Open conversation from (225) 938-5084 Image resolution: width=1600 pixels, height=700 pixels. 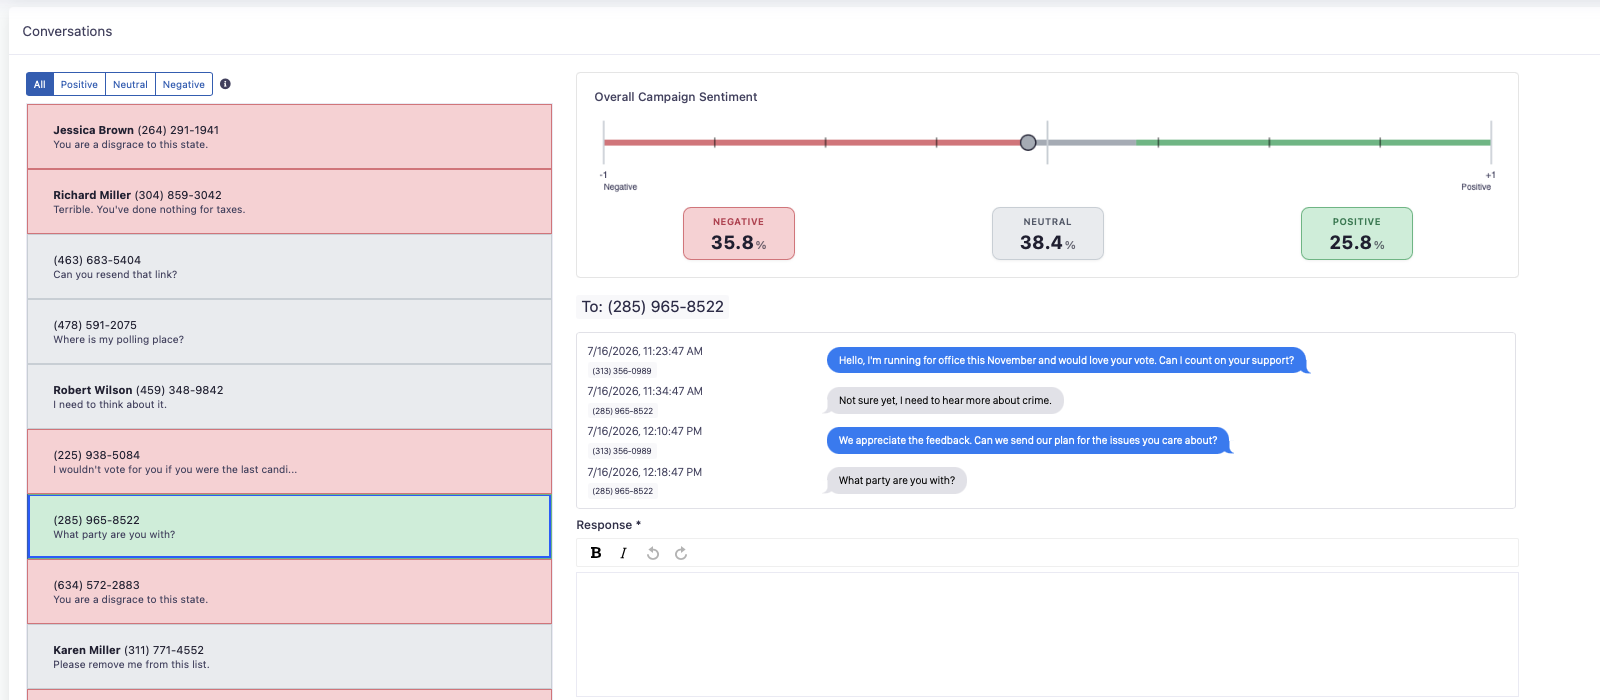tap(289, 462)
